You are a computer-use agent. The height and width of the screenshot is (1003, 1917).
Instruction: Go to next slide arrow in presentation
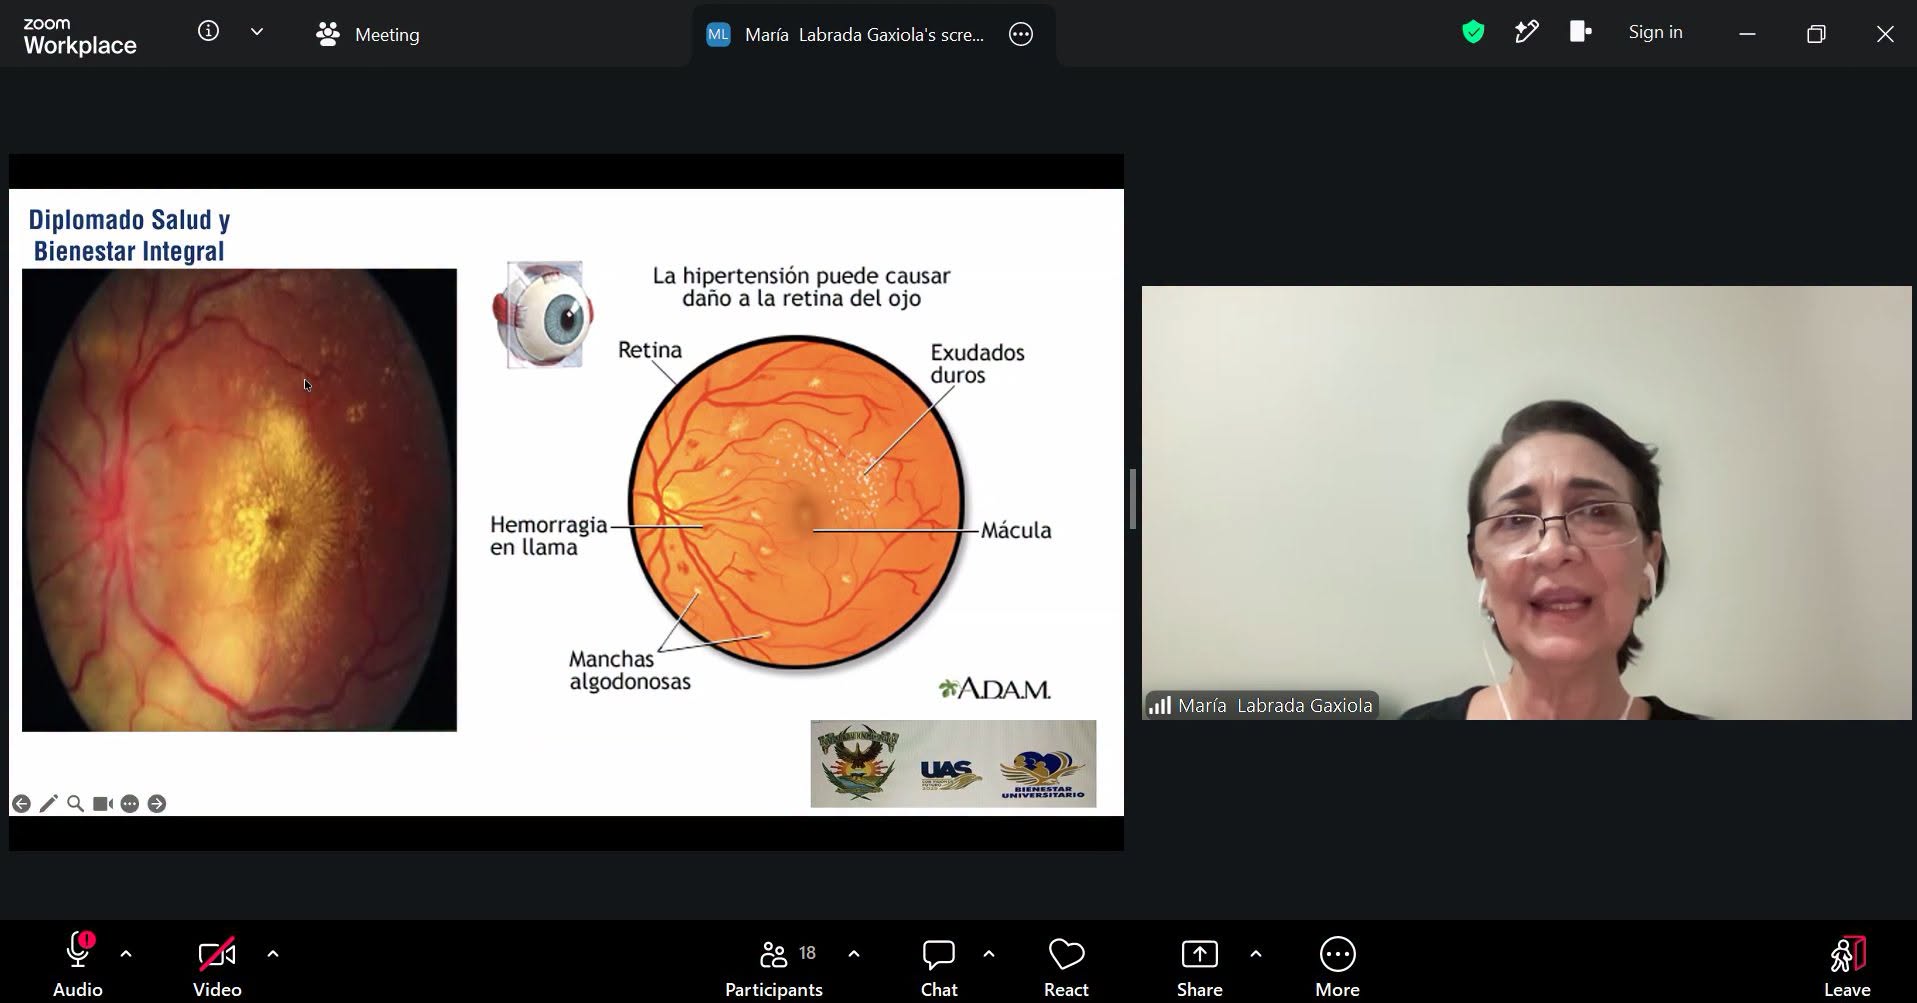(x=157, y=804)
